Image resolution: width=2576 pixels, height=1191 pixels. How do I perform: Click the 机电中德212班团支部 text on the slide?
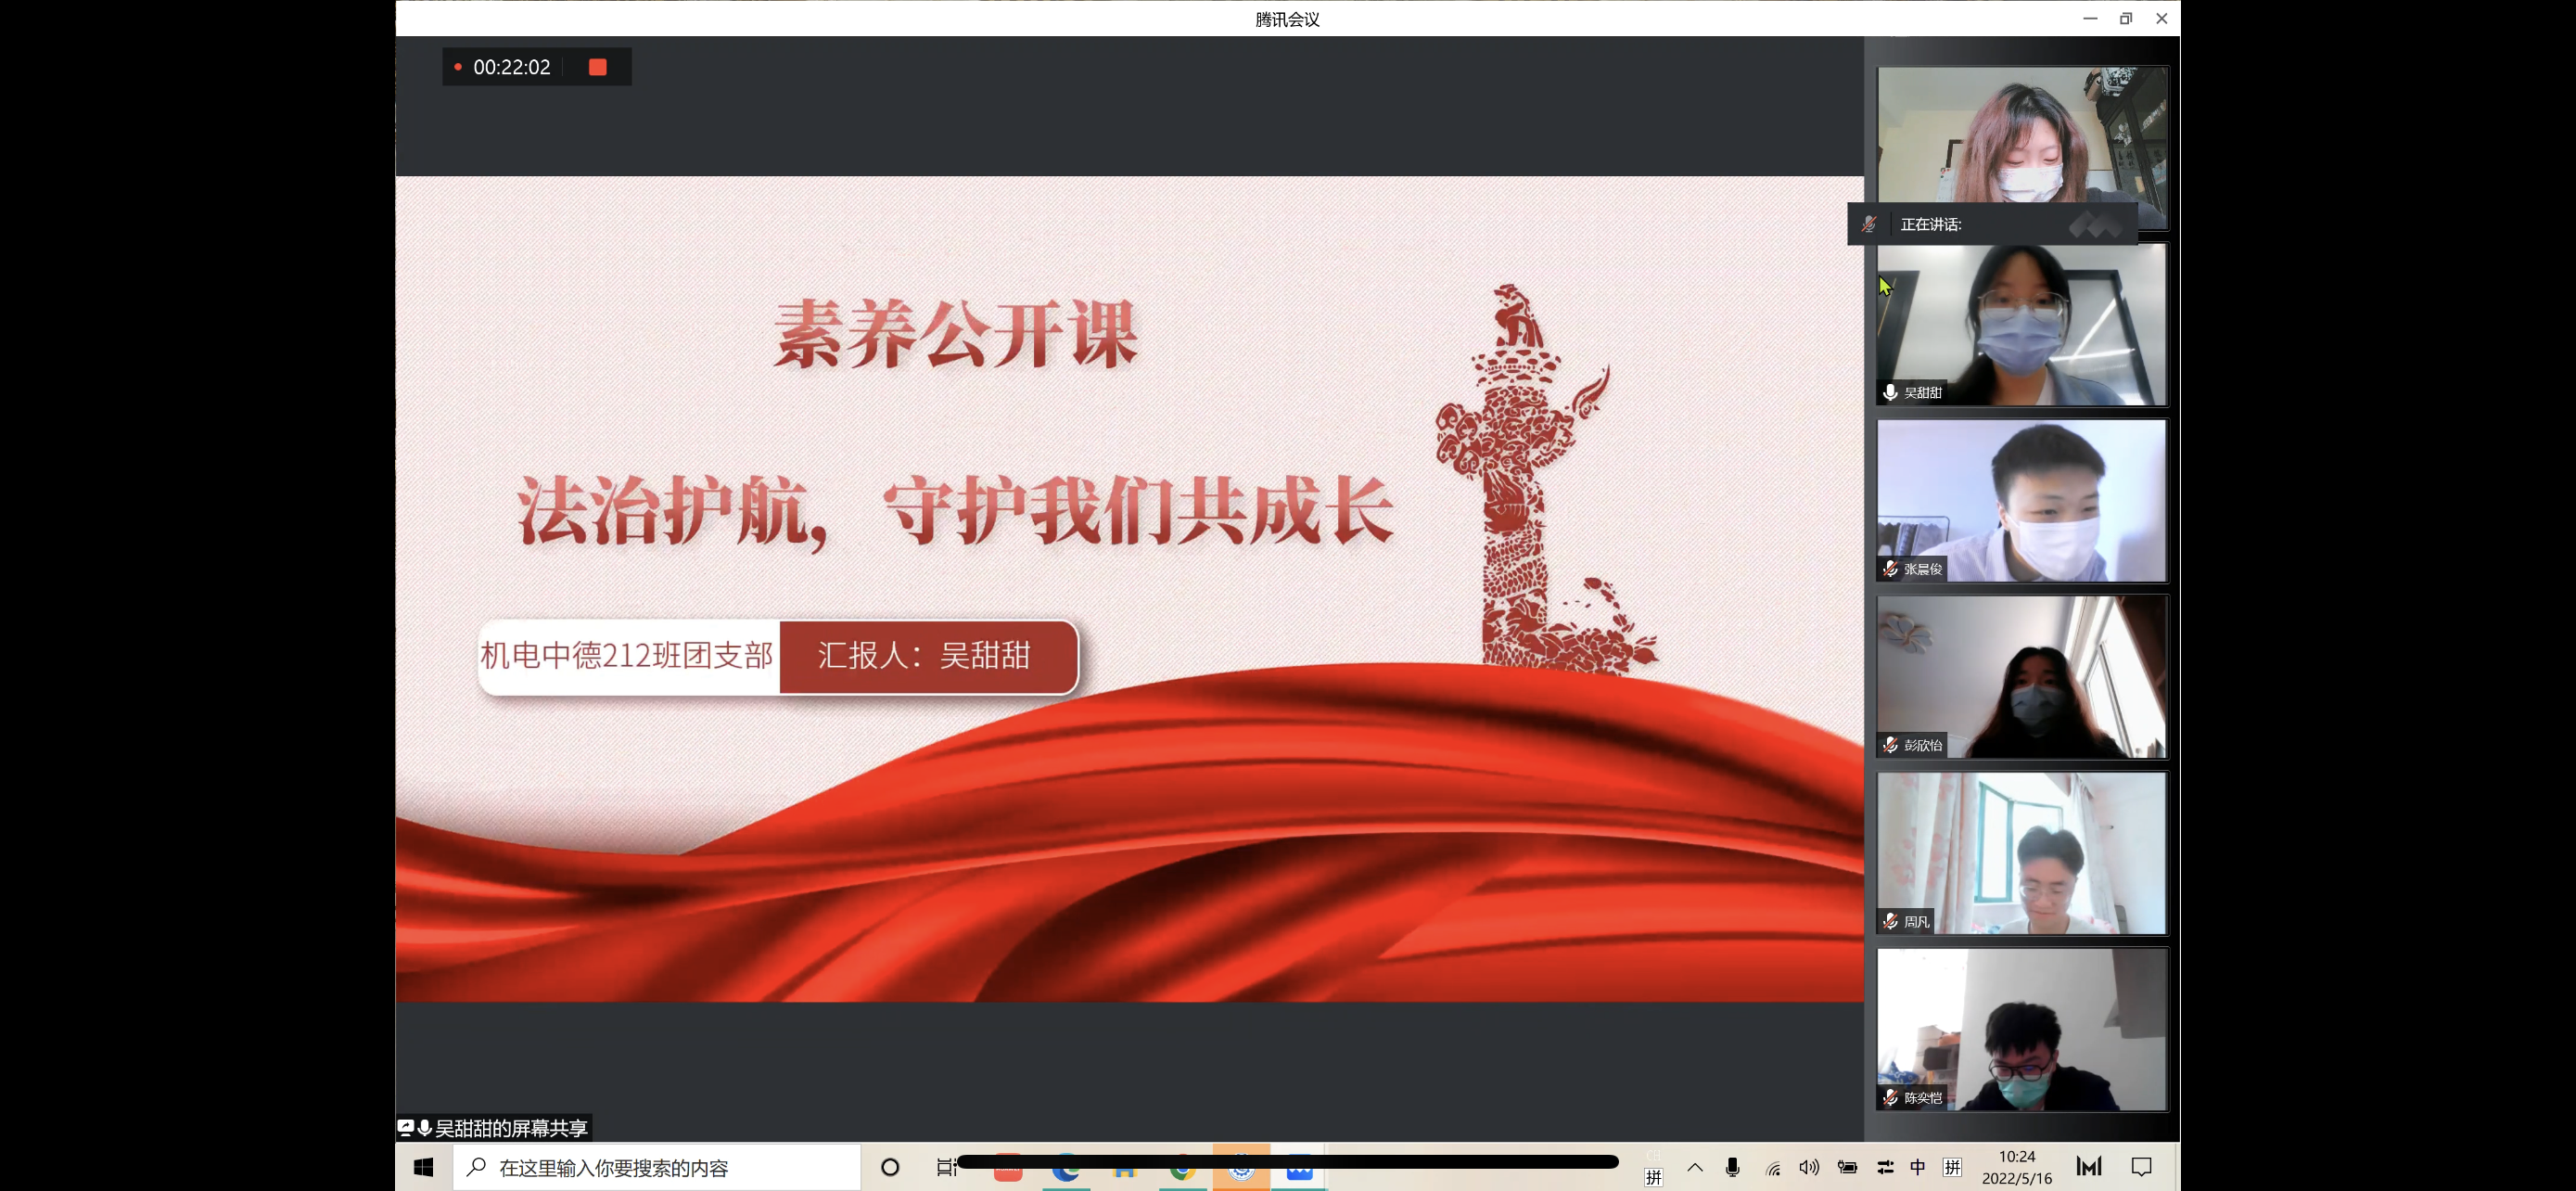pos(627,656)
